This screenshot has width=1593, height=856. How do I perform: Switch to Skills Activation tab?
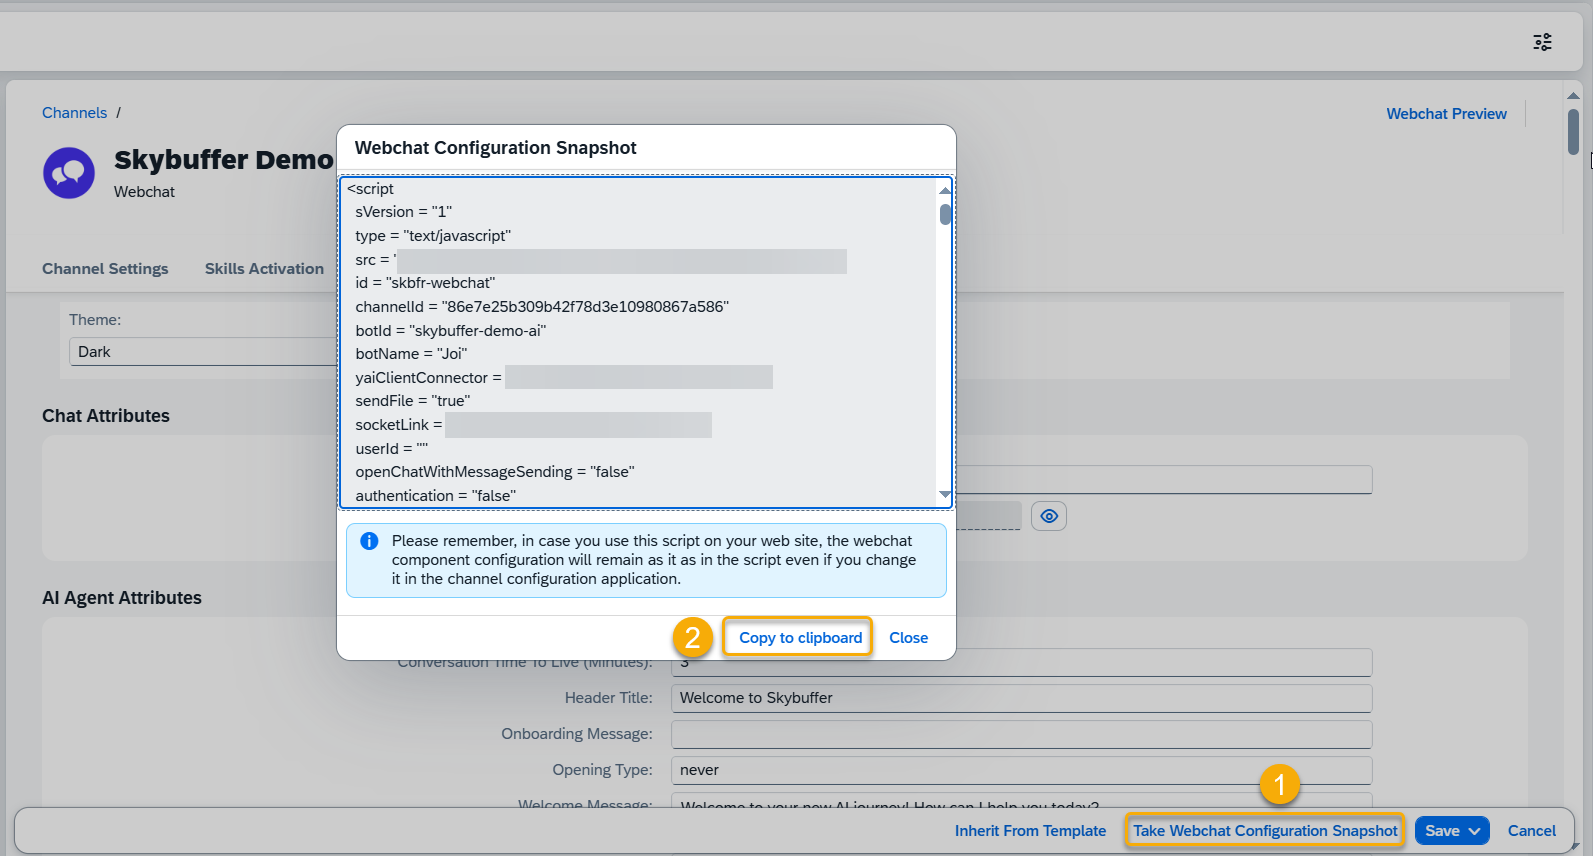pyautogui.click(x=264, y=269)
